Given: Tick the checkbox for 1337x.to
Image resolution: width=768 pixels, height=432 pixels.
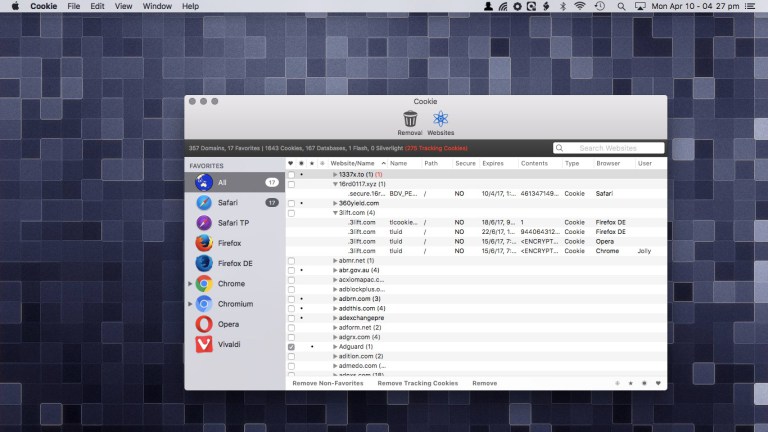Looking at the screenshot, I should [291, 175].
